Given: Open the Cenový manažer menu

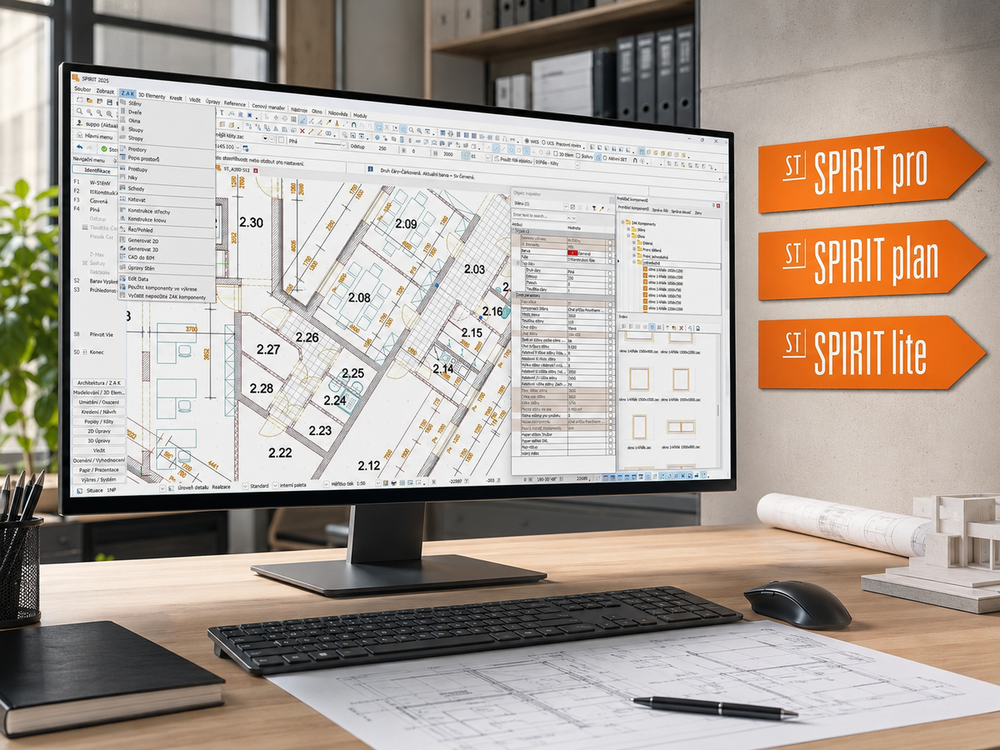Looking at the screenshot, I should click(268, 107).
